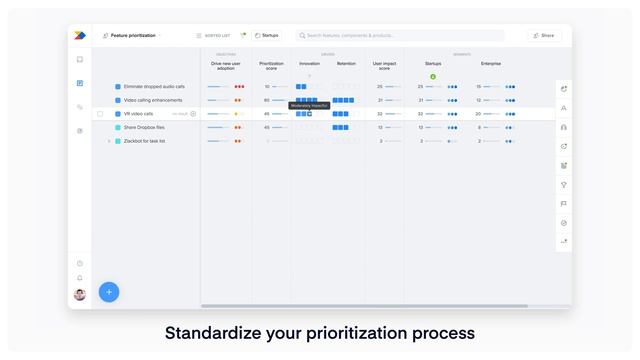Open the user profile avatar
The image size is (640, 360).
tap(80, 294)
